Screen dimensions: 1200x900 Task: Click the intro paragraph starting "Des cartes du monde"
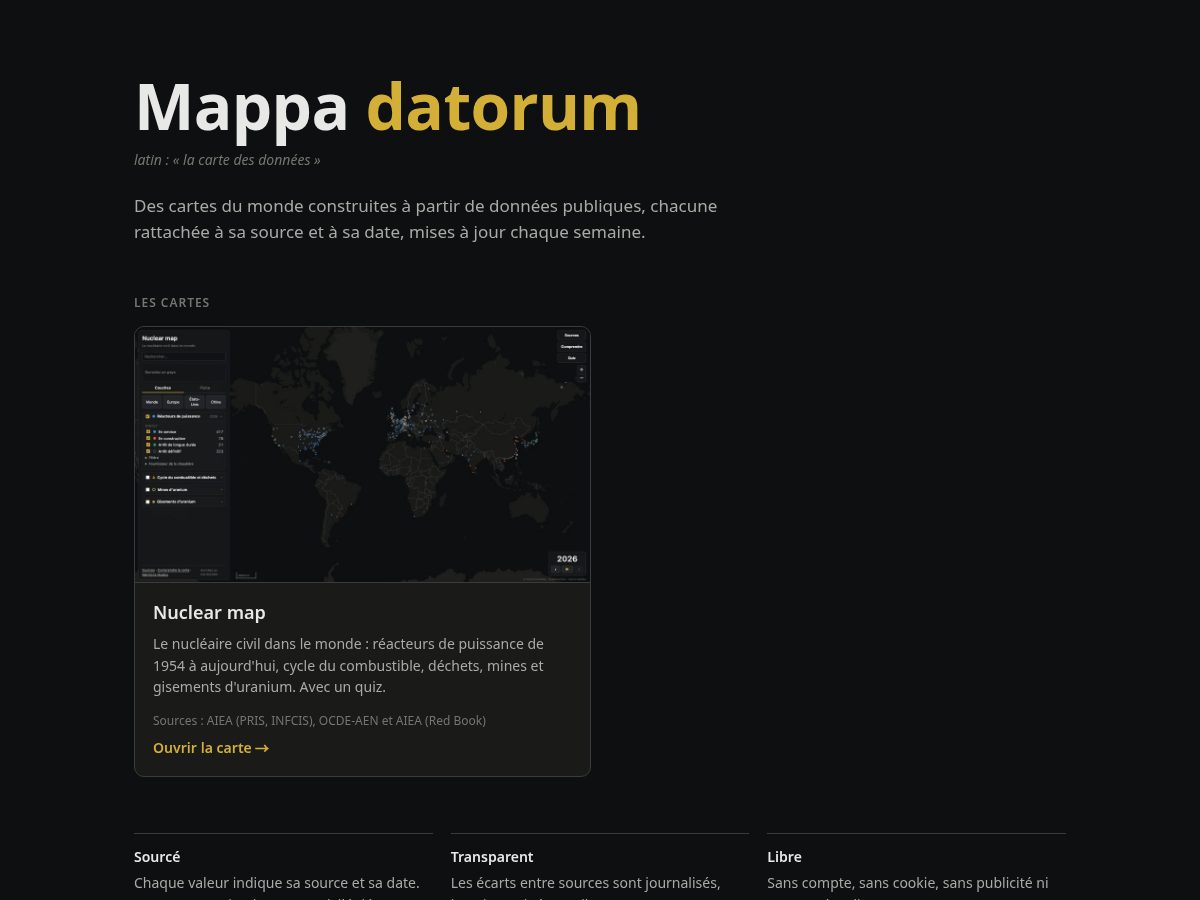click(x=426, y=219)
